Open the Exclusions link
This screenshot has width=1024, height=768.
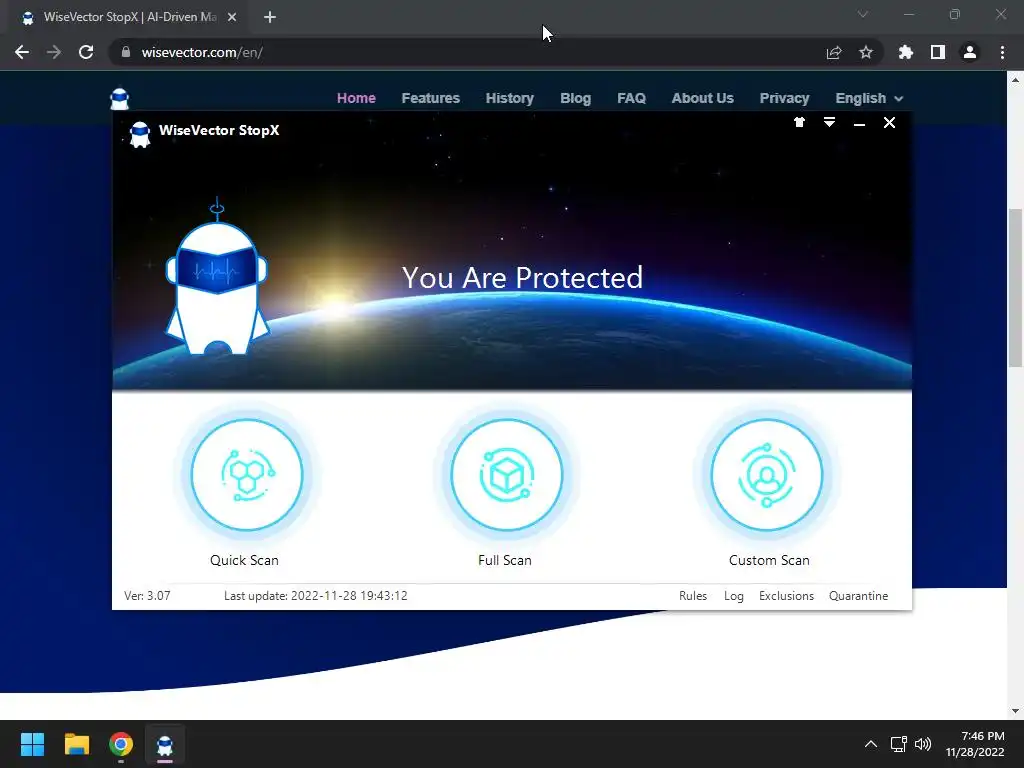click(786, 596)
